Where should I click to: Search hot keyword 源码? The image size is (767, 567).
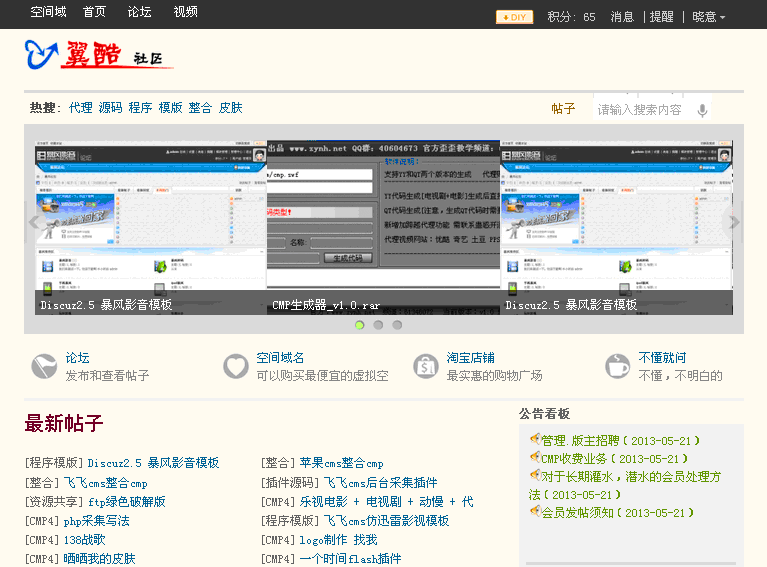tap(111, 108)
